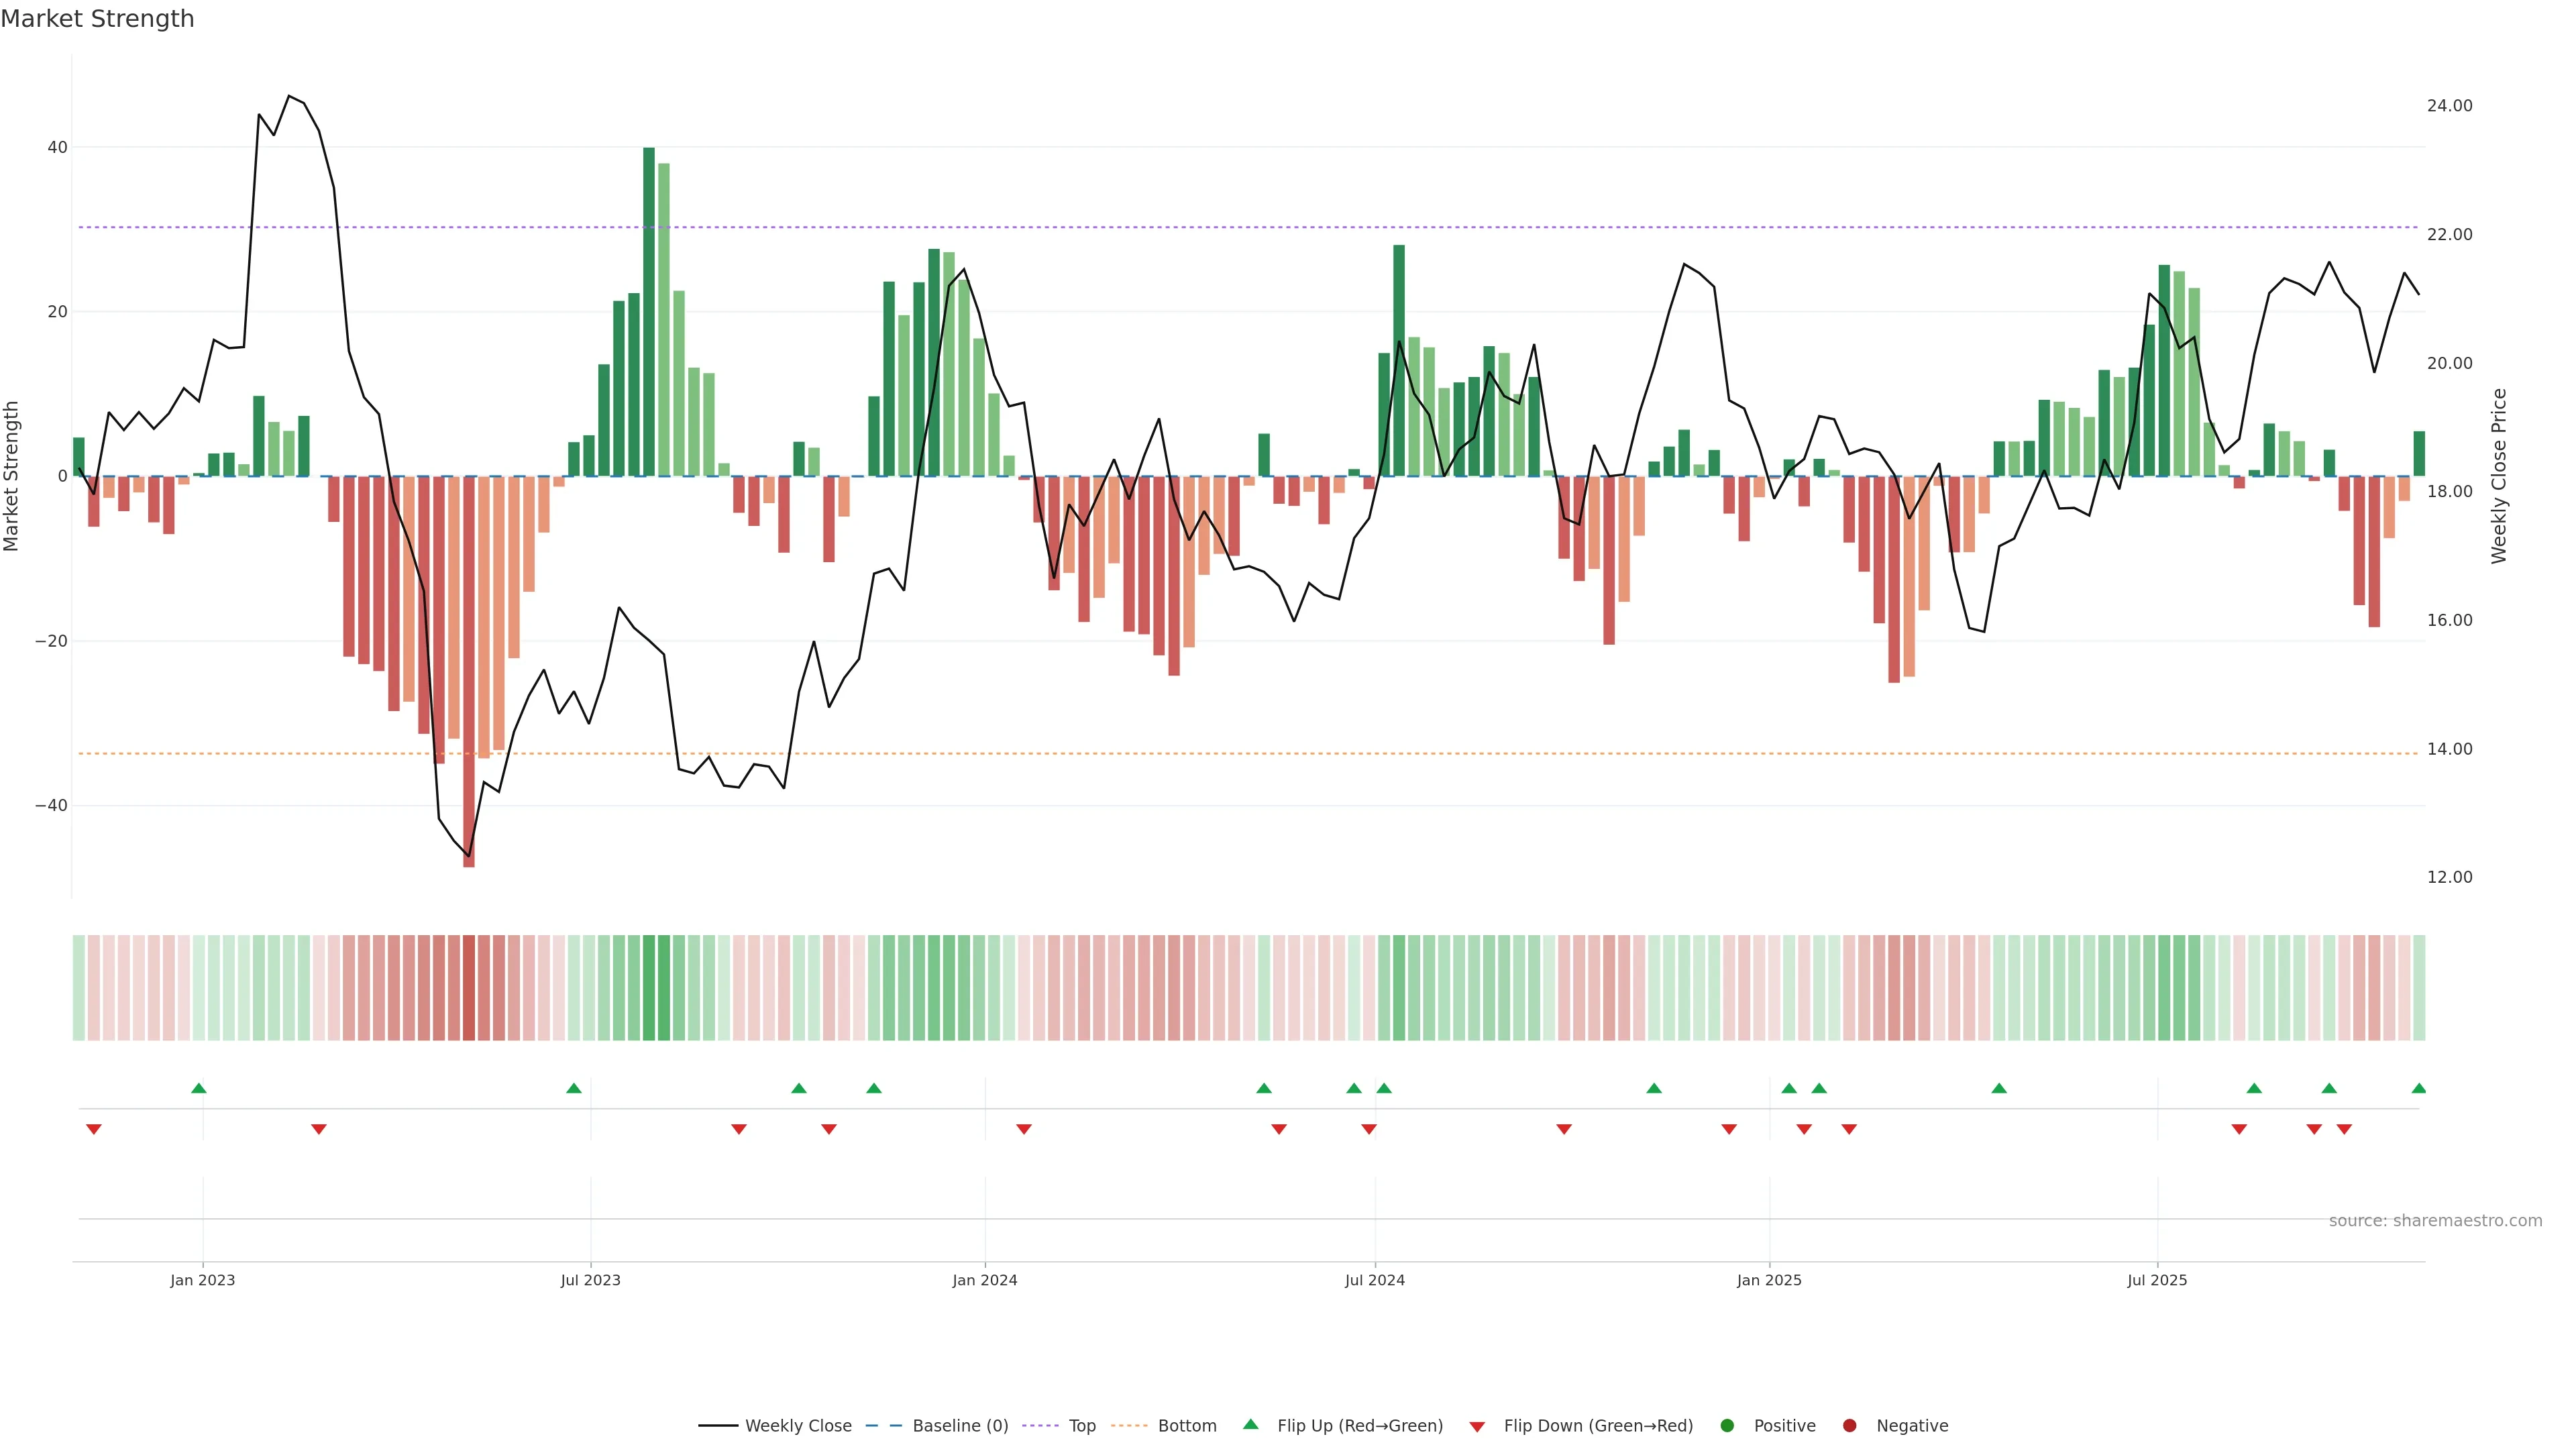Image resolution: width=2576 pixels, height=1449 pixels.
Task: Click the 24.00 price axis label
Action: (x=2449, y=106)
